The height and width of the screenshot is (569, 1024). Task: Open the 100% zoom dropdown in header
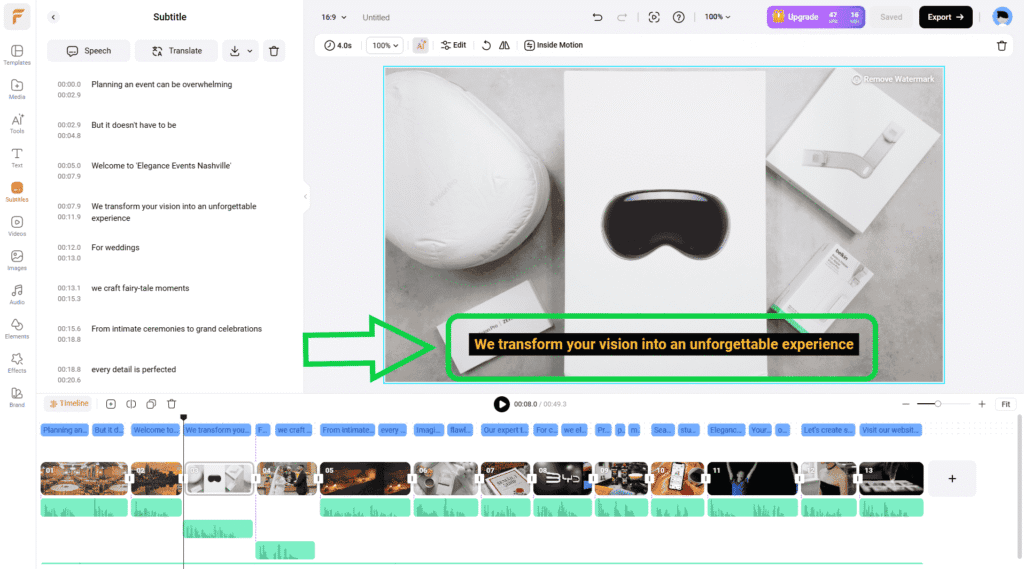717,17
